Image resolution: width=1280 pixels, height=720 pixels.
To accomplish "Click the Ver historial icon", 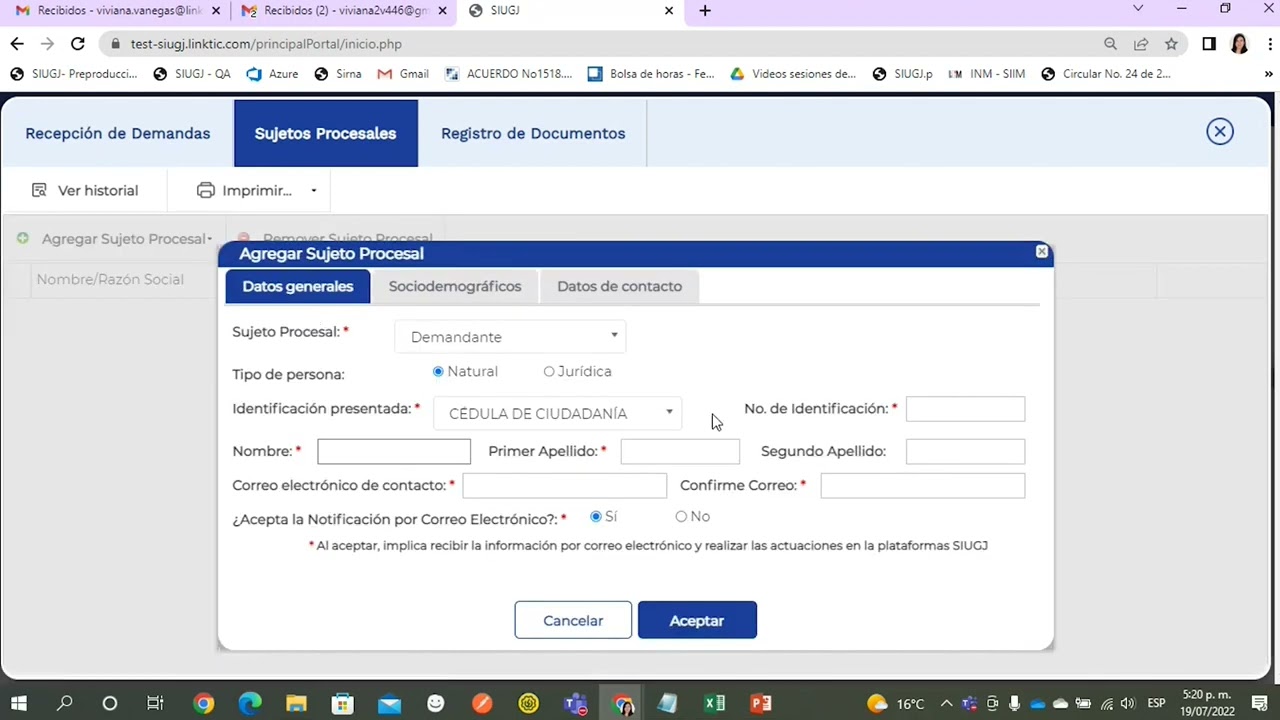I will [40, 190].
